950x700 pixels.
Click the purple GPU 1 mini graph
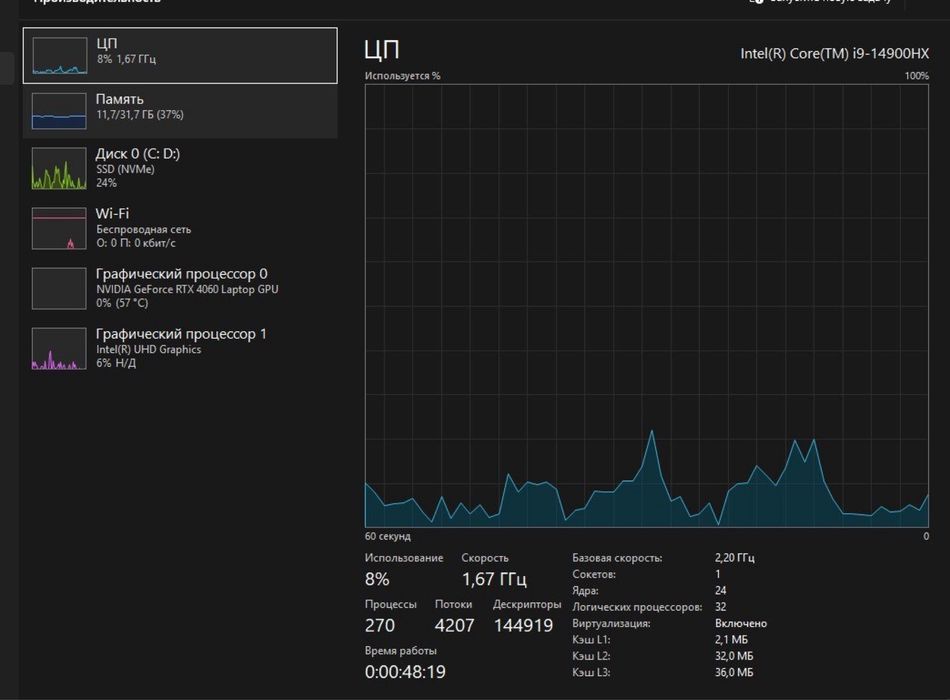coord(59,348)
